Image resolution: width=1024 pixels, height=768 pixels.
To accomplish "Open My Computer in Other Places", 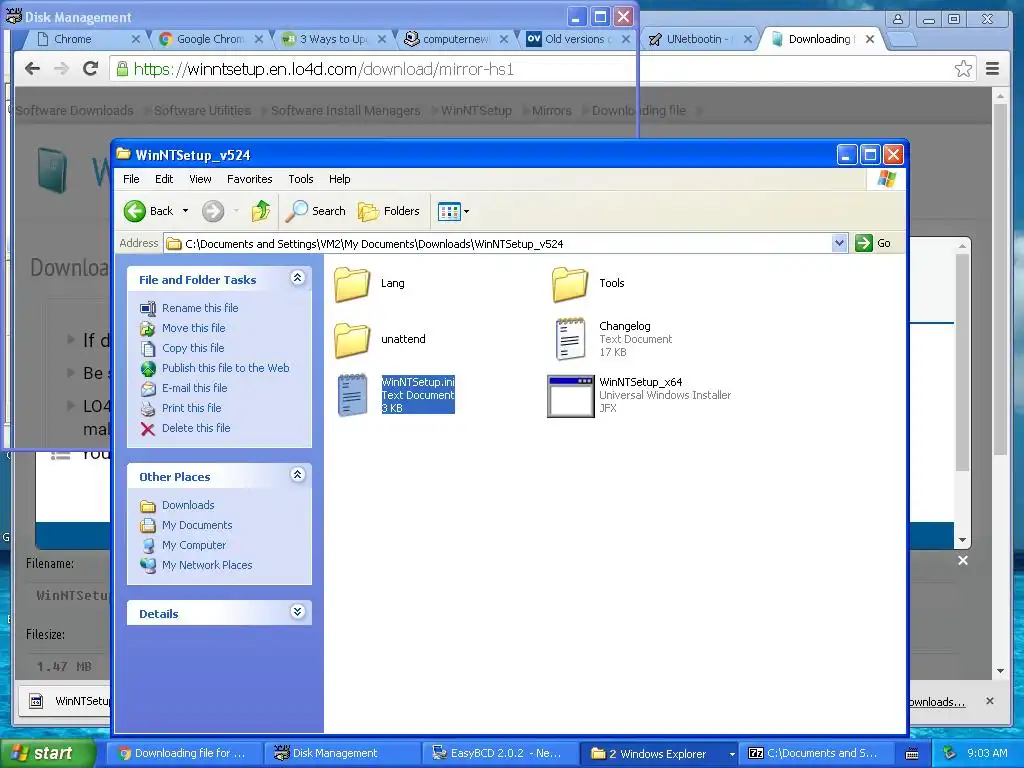I will [x=194, y=545].
